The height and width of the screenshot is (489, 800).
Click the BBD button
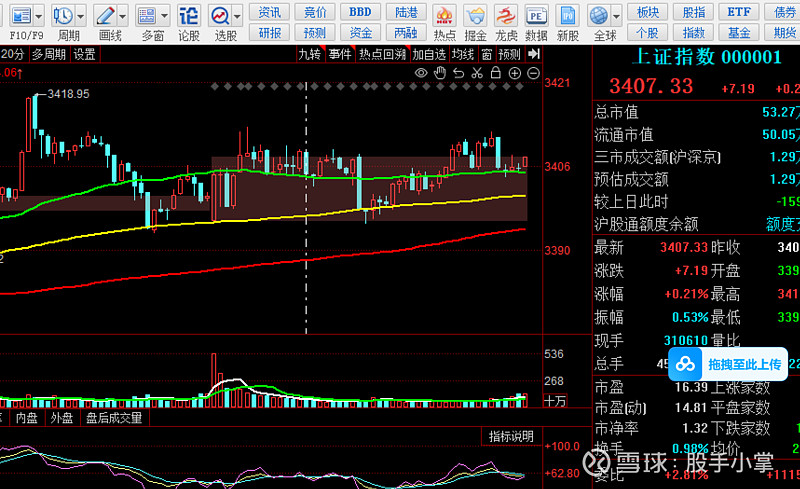tap(360, 12)
